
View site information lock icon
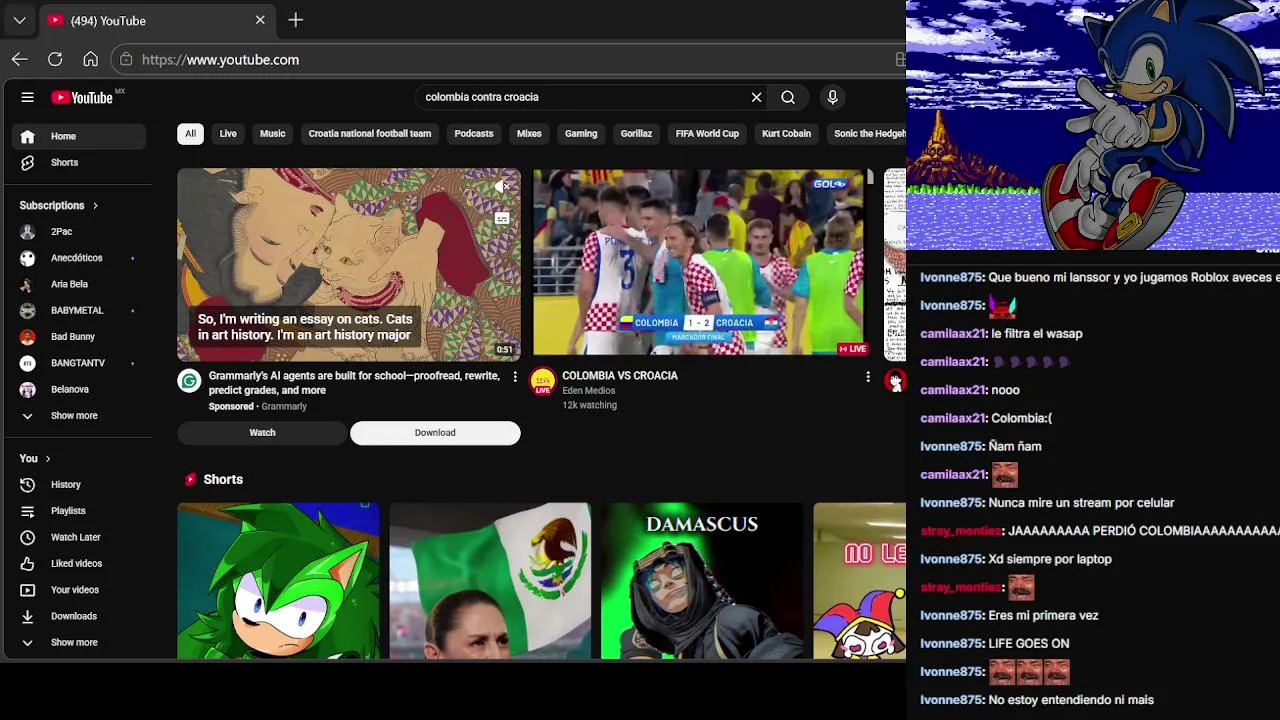(x=126, y=60)
